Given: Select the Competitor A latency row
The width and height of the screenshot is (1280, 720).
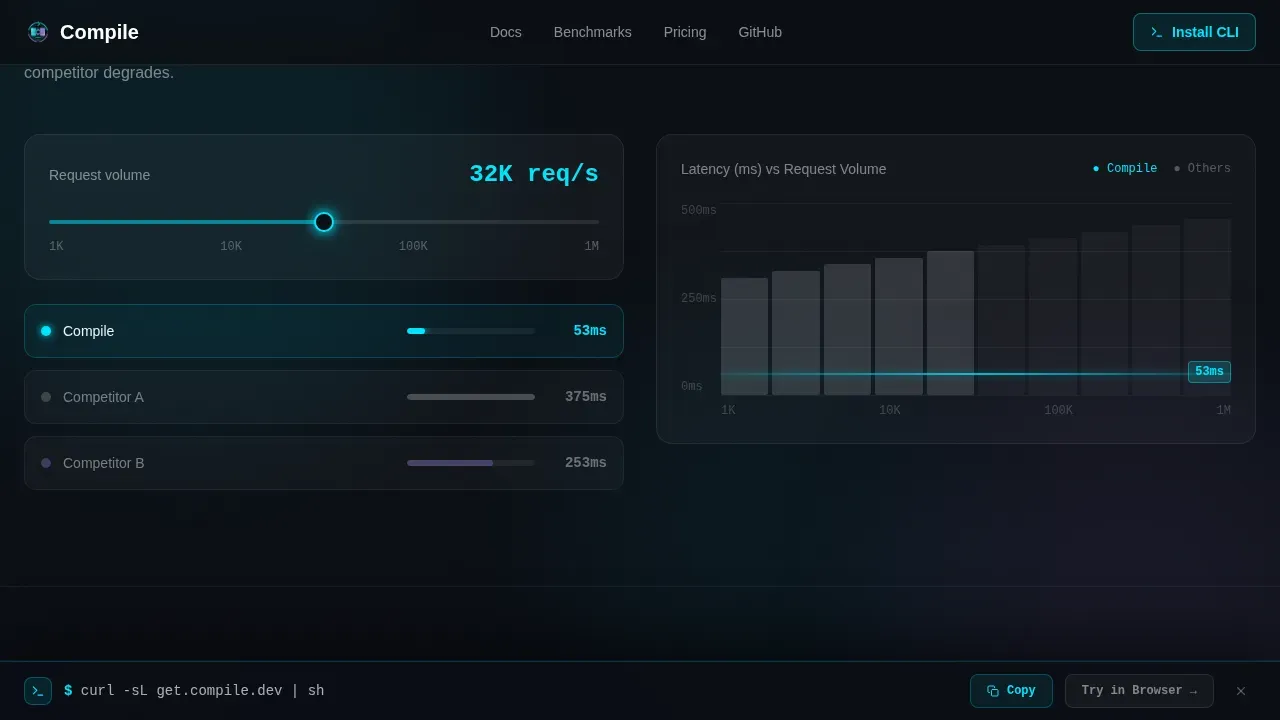Looking at the screenshot, I should coord(324,397).
